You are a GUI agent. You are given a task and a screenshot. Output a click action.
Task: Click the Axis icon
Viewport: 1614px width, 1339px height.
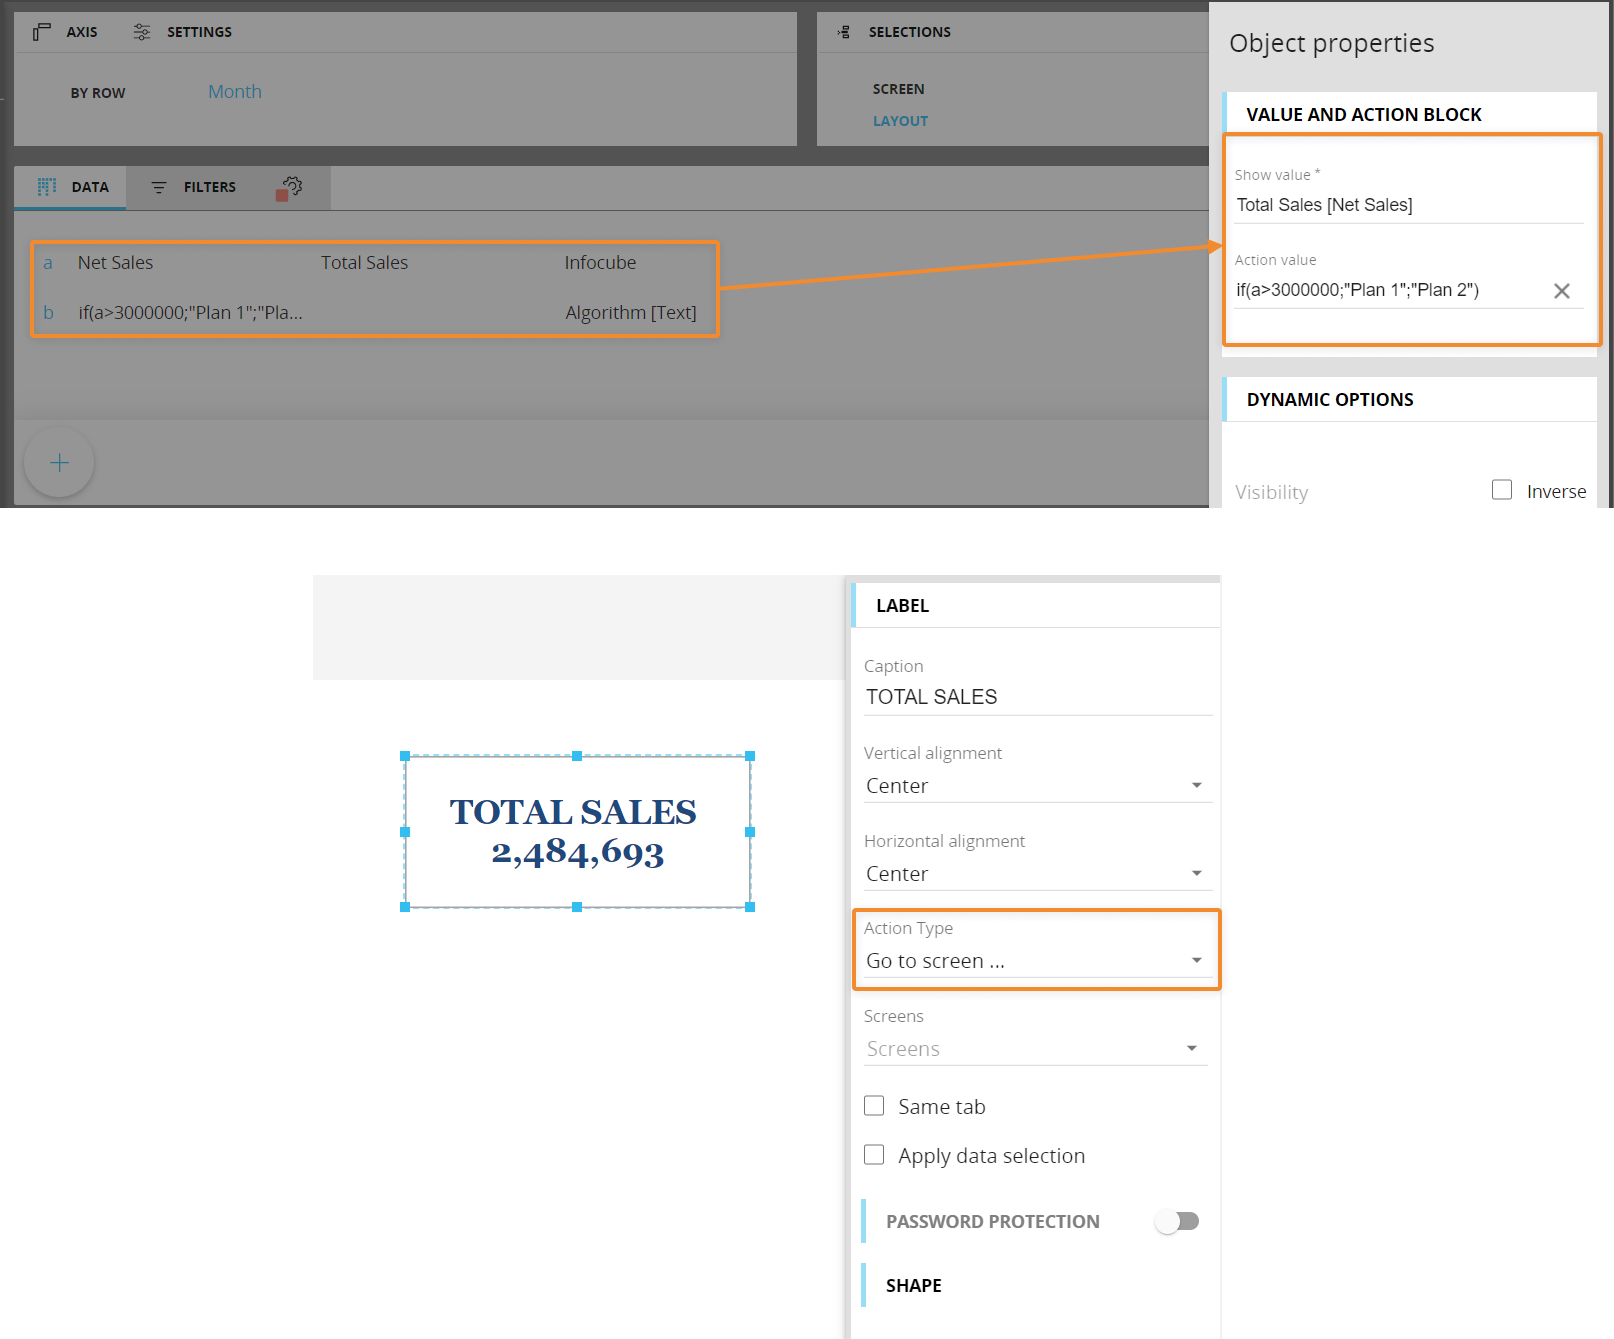[x=41, y=32]
